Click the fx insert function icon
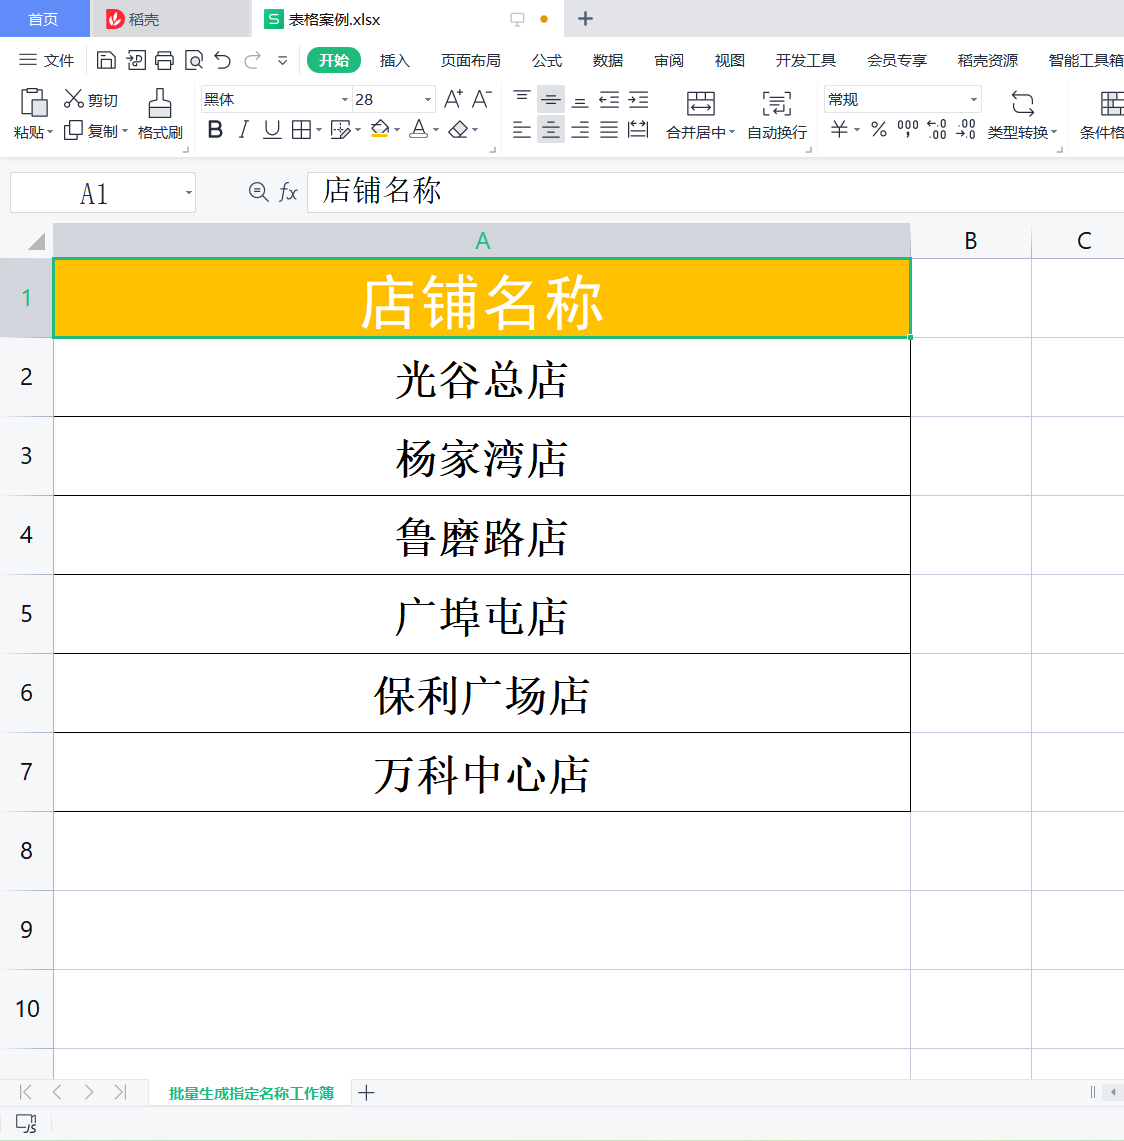 pyautogui.click(x=288, y=192)
